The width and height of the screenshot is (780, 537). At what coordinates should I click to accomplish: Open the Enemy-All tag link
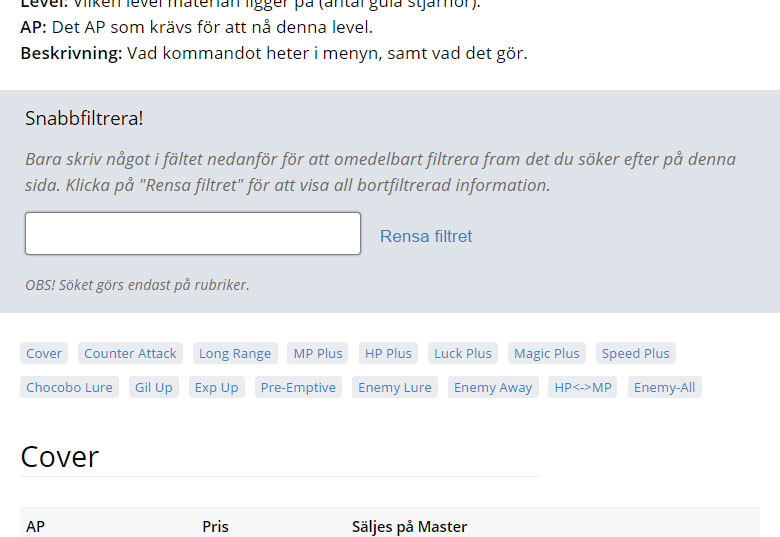(664, 387)
